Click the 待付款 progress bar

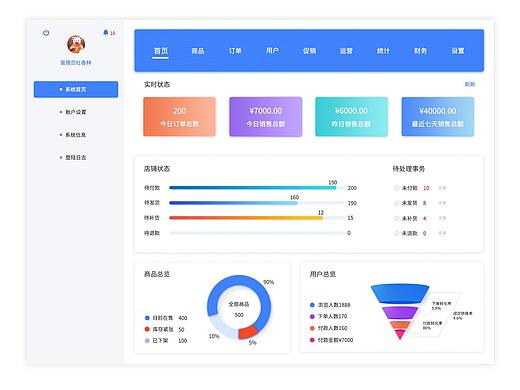[257, 188]
